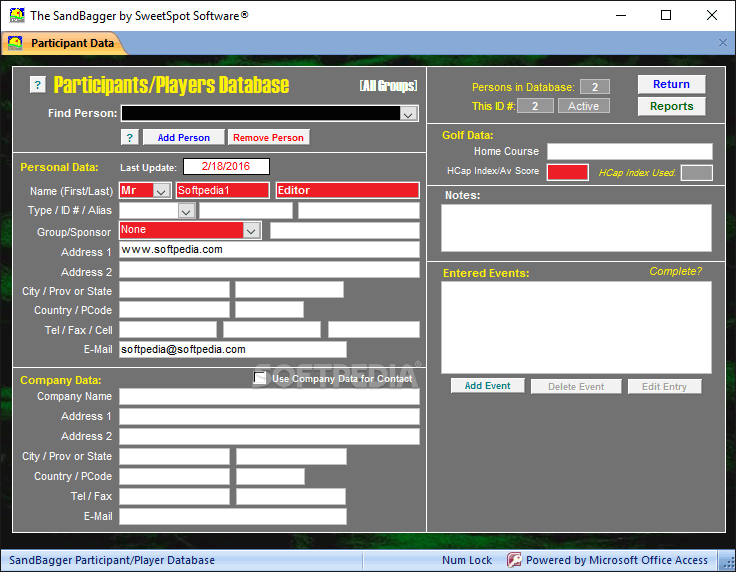The width and height of the screenshot is (736, 572).
Task: Click the personal Cell input field
Action: pyautogui.click(x=374, y=329)
